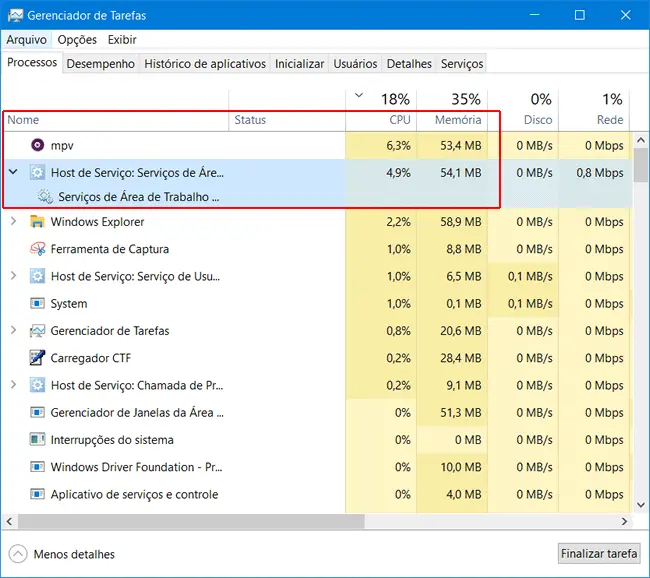Click the mpv process icon

coord(38,146)
